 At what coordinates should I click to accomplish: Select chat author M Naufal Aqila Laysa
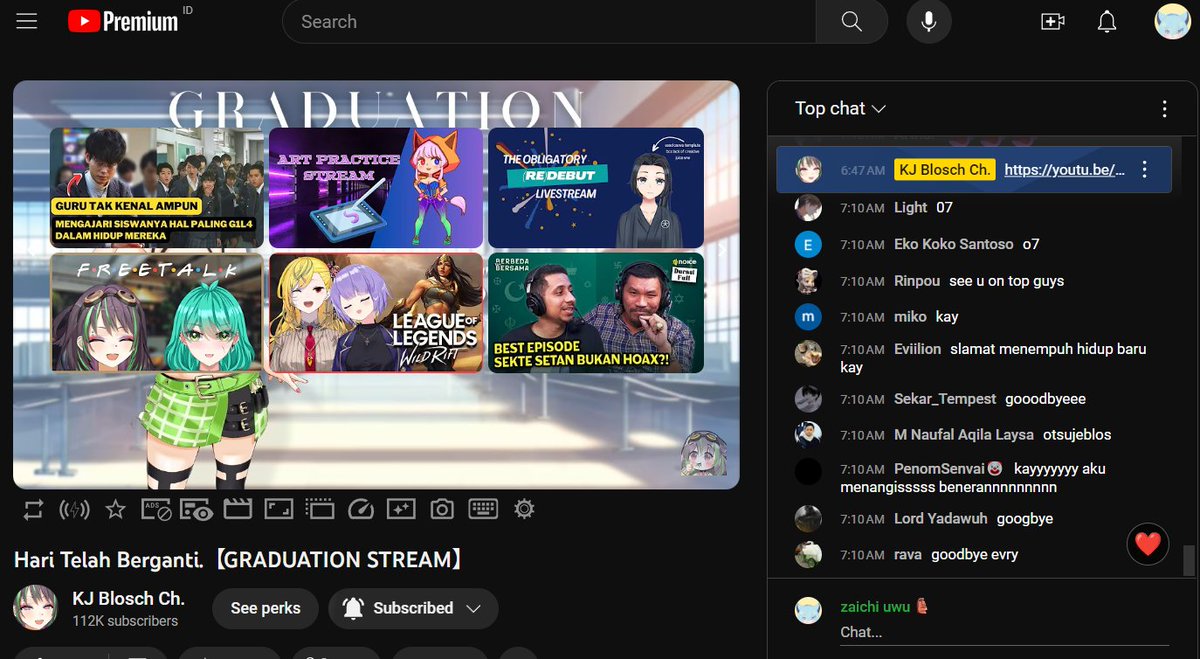[x=964, y=435]
